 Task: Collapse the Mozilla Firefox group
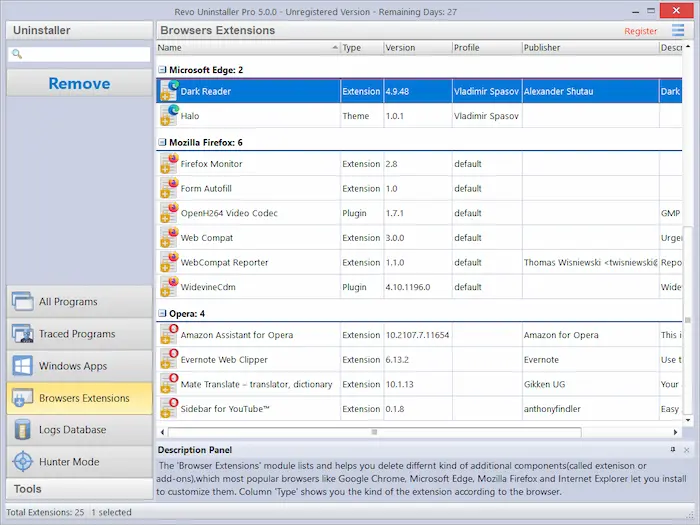(x=162, y=142)
